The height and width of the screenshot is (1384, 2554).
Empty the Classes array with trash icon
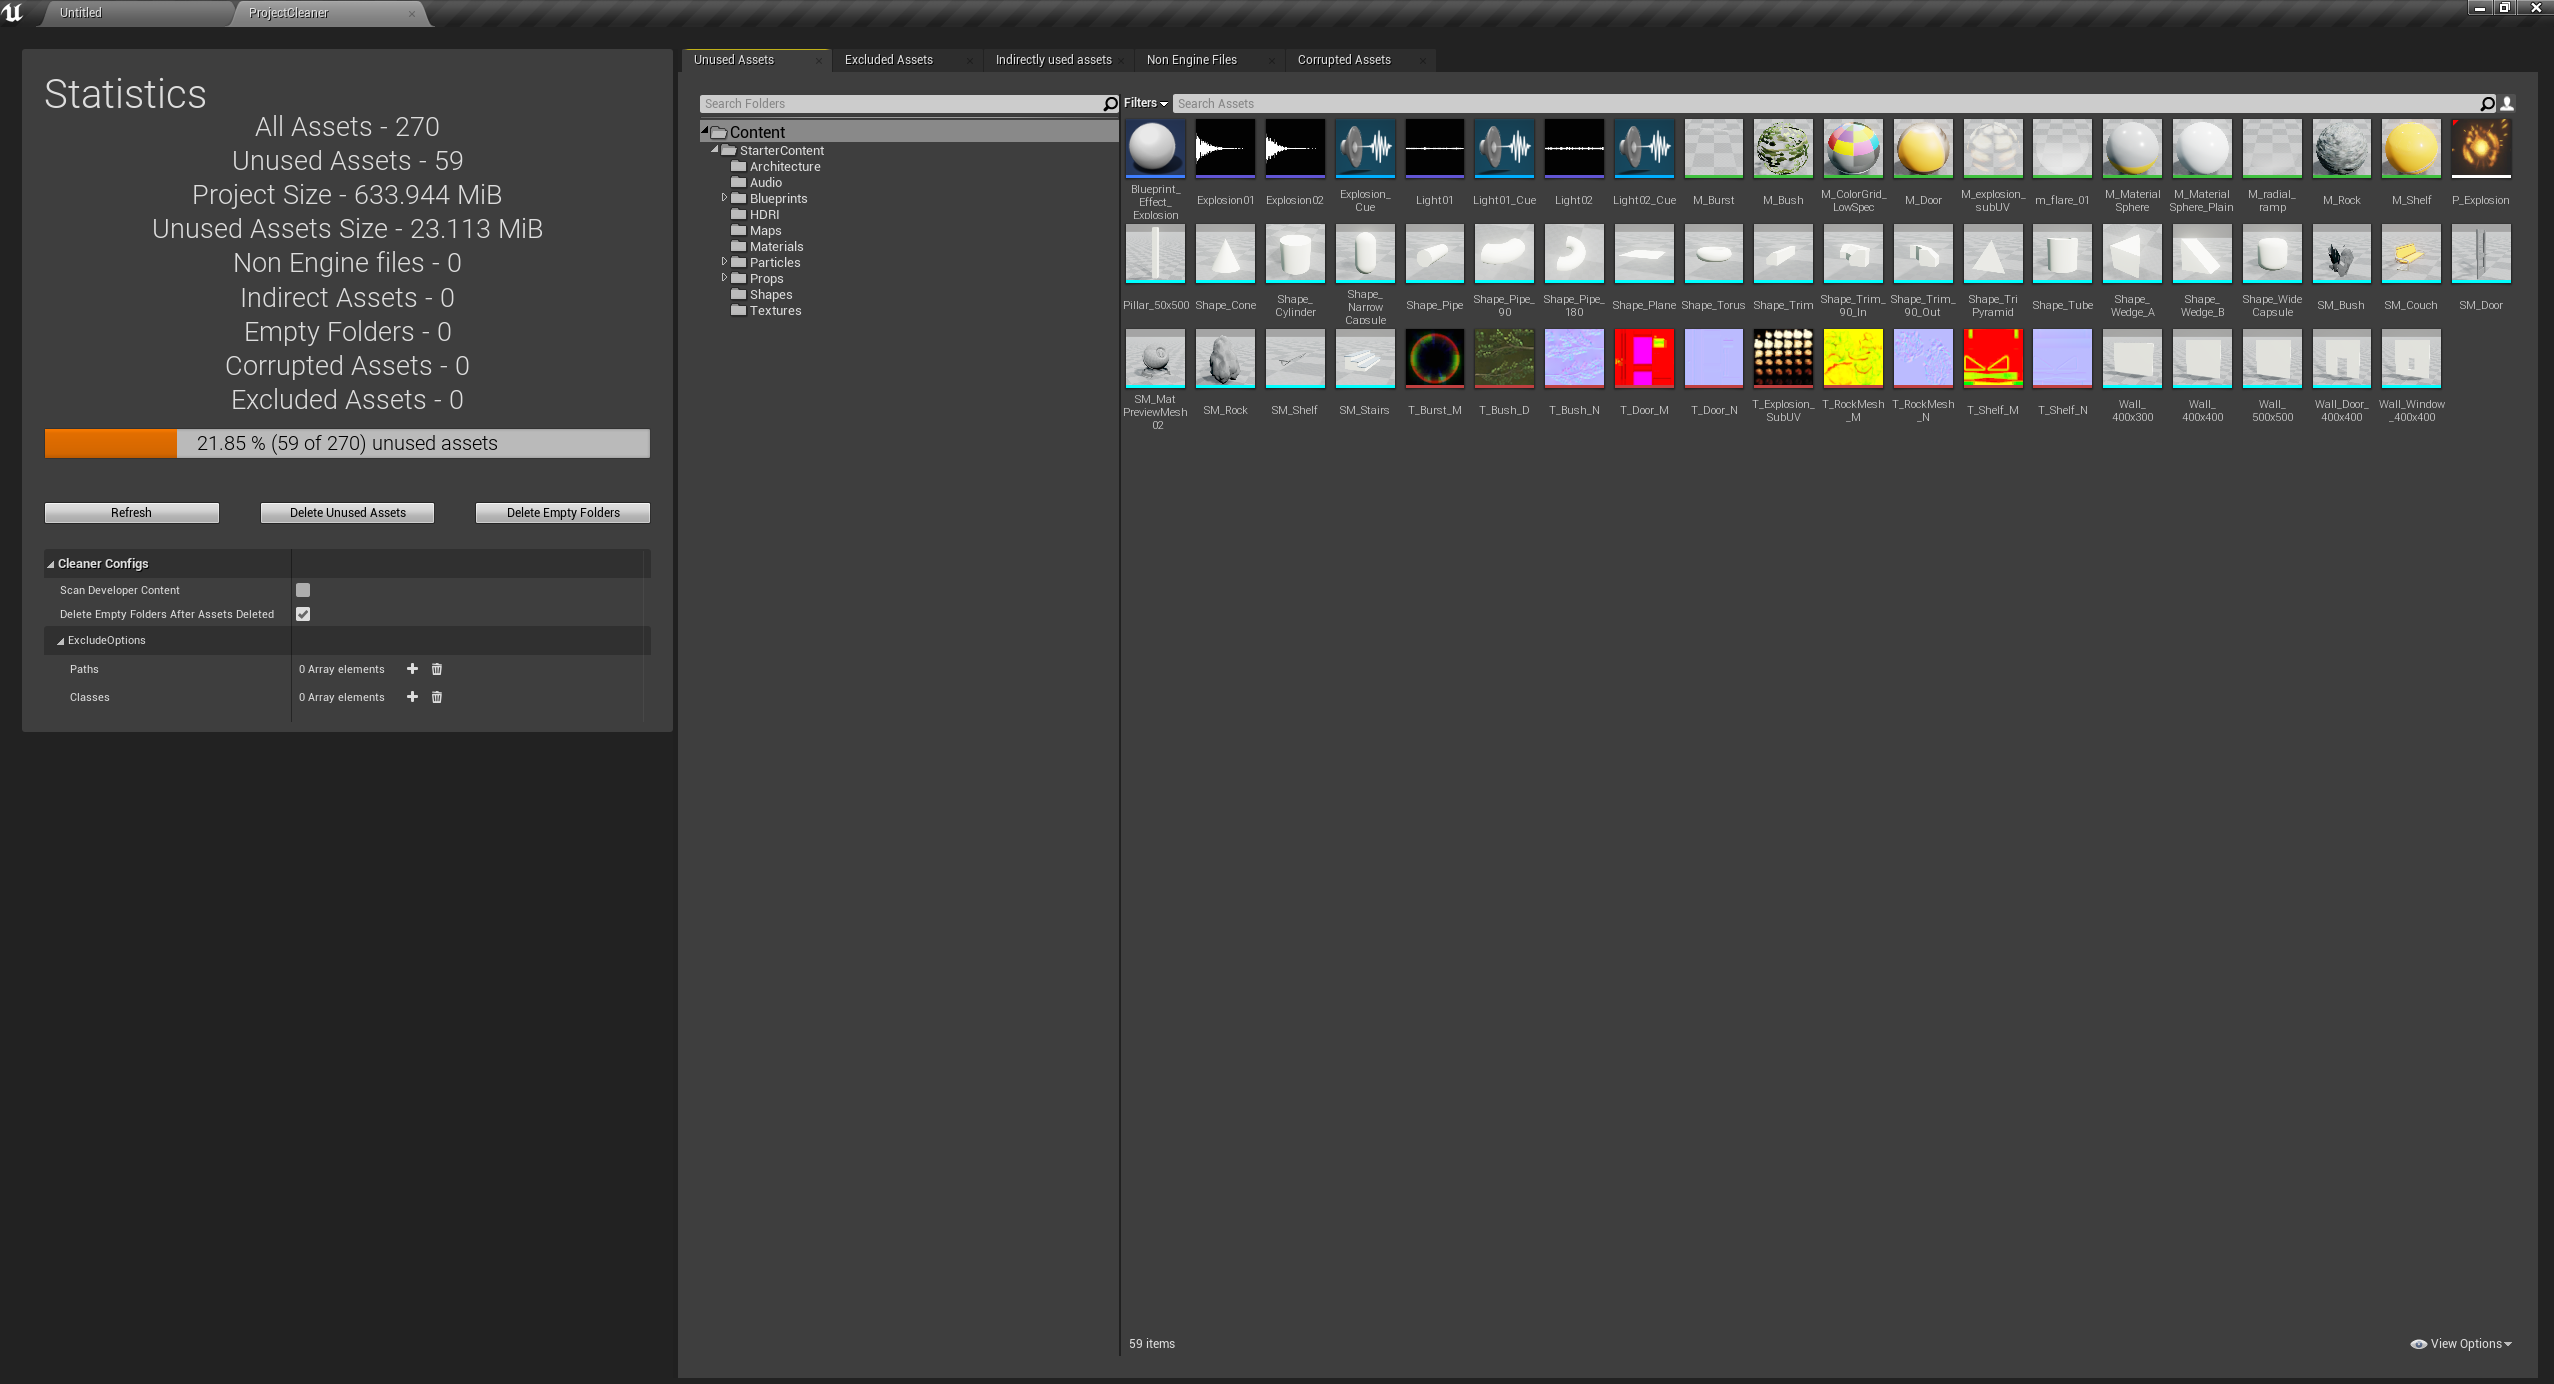(x=437, y=697)
